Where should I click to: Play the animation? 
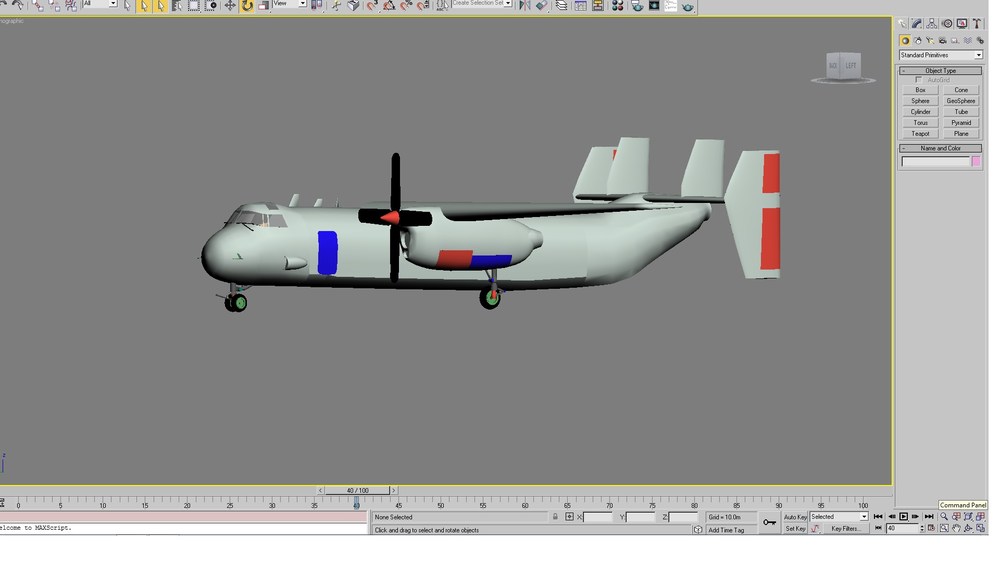[904, 517]
